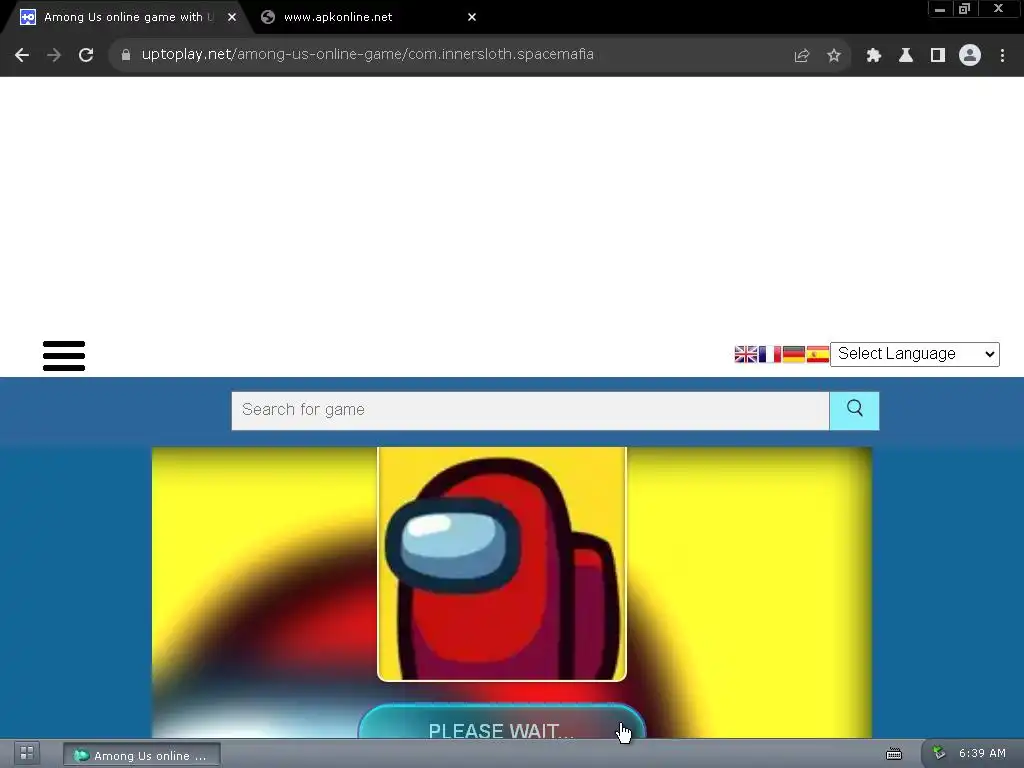The width and height of the screenshot is (1024, 768).
Task: Open the Chrome three-dot menu
Action: click(1002, 56)
